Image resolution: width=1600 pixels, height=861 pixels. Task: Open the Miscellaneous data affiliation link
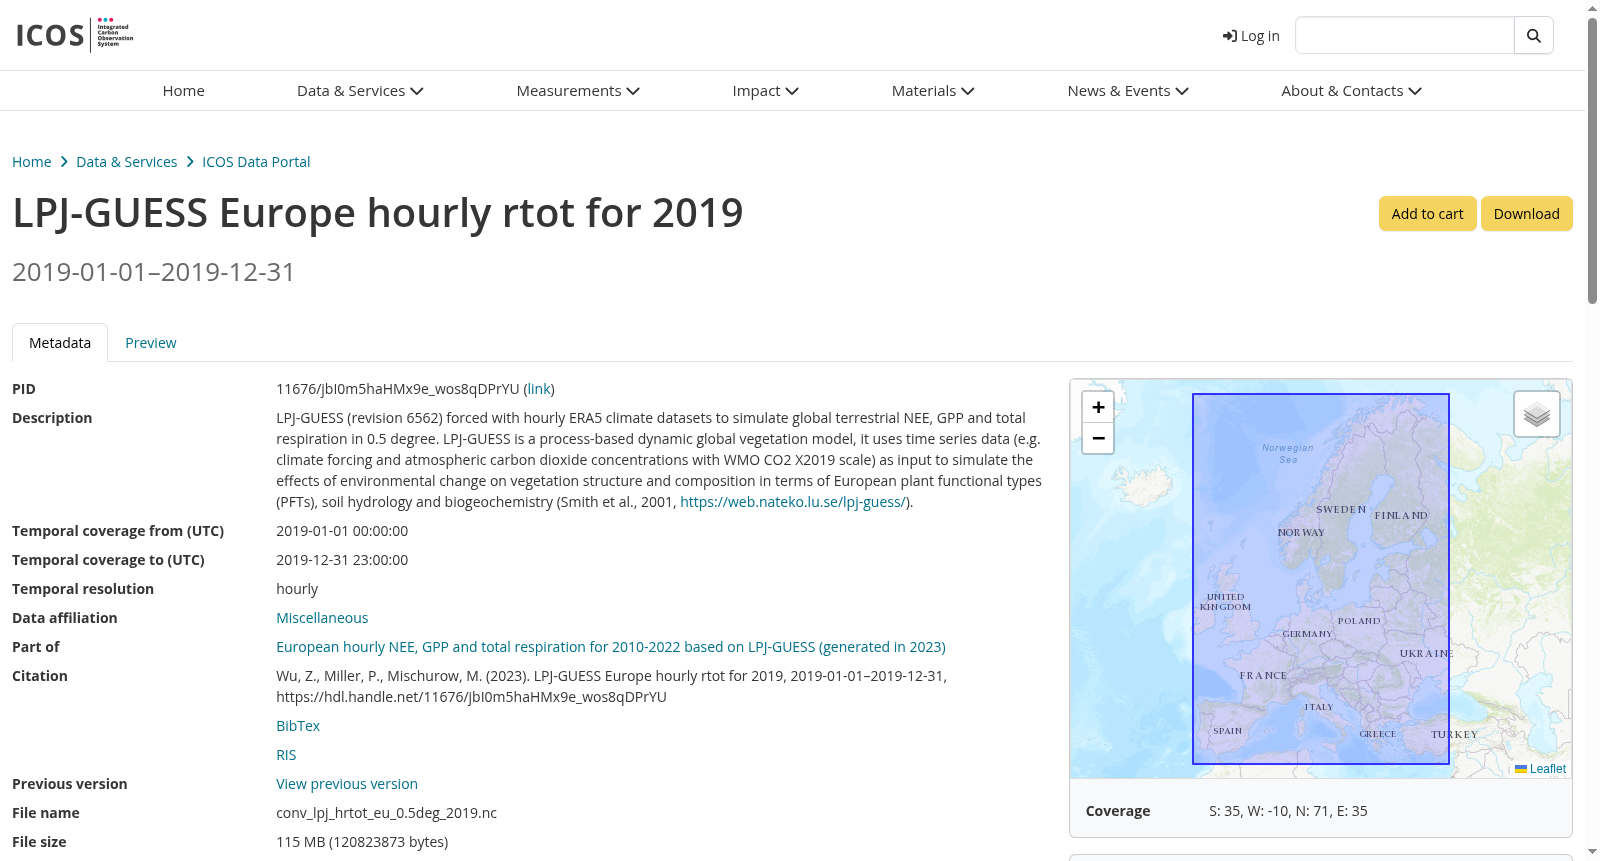322,618
